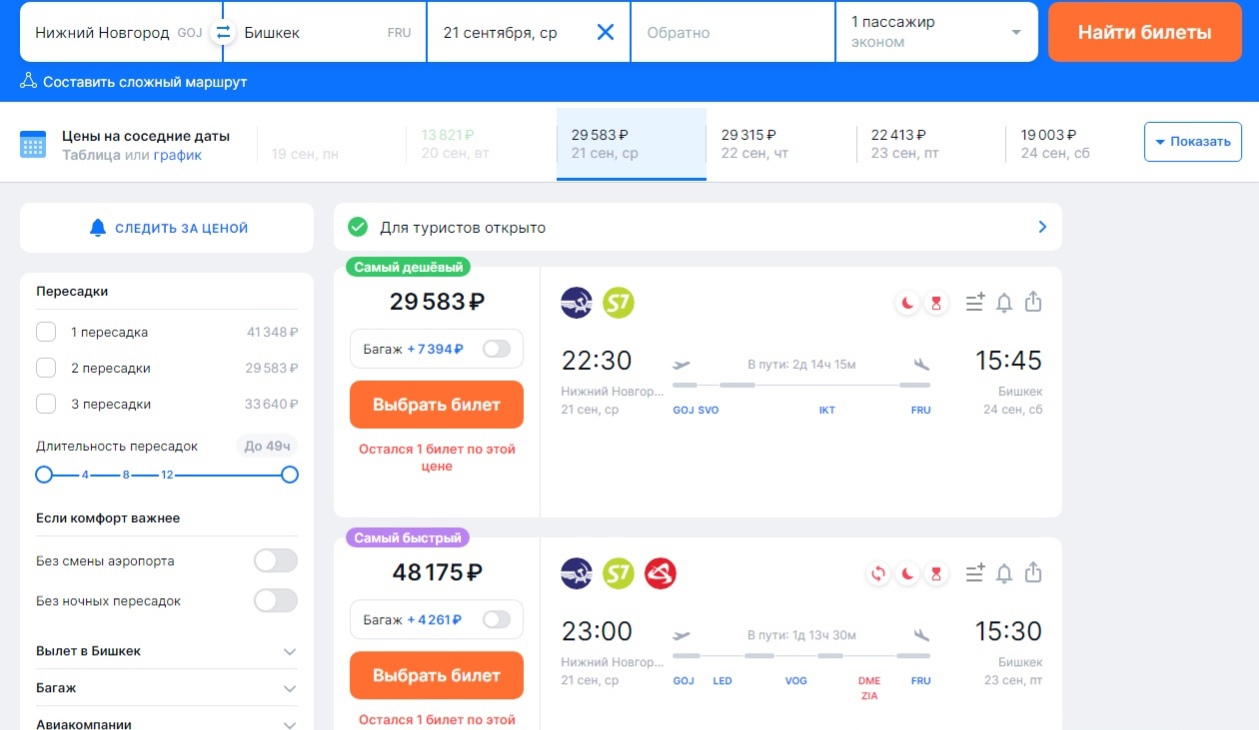
Task: Toggle baggage +7 394 ₽ switch
Action: pyautogui.click(x=496, y=349)
